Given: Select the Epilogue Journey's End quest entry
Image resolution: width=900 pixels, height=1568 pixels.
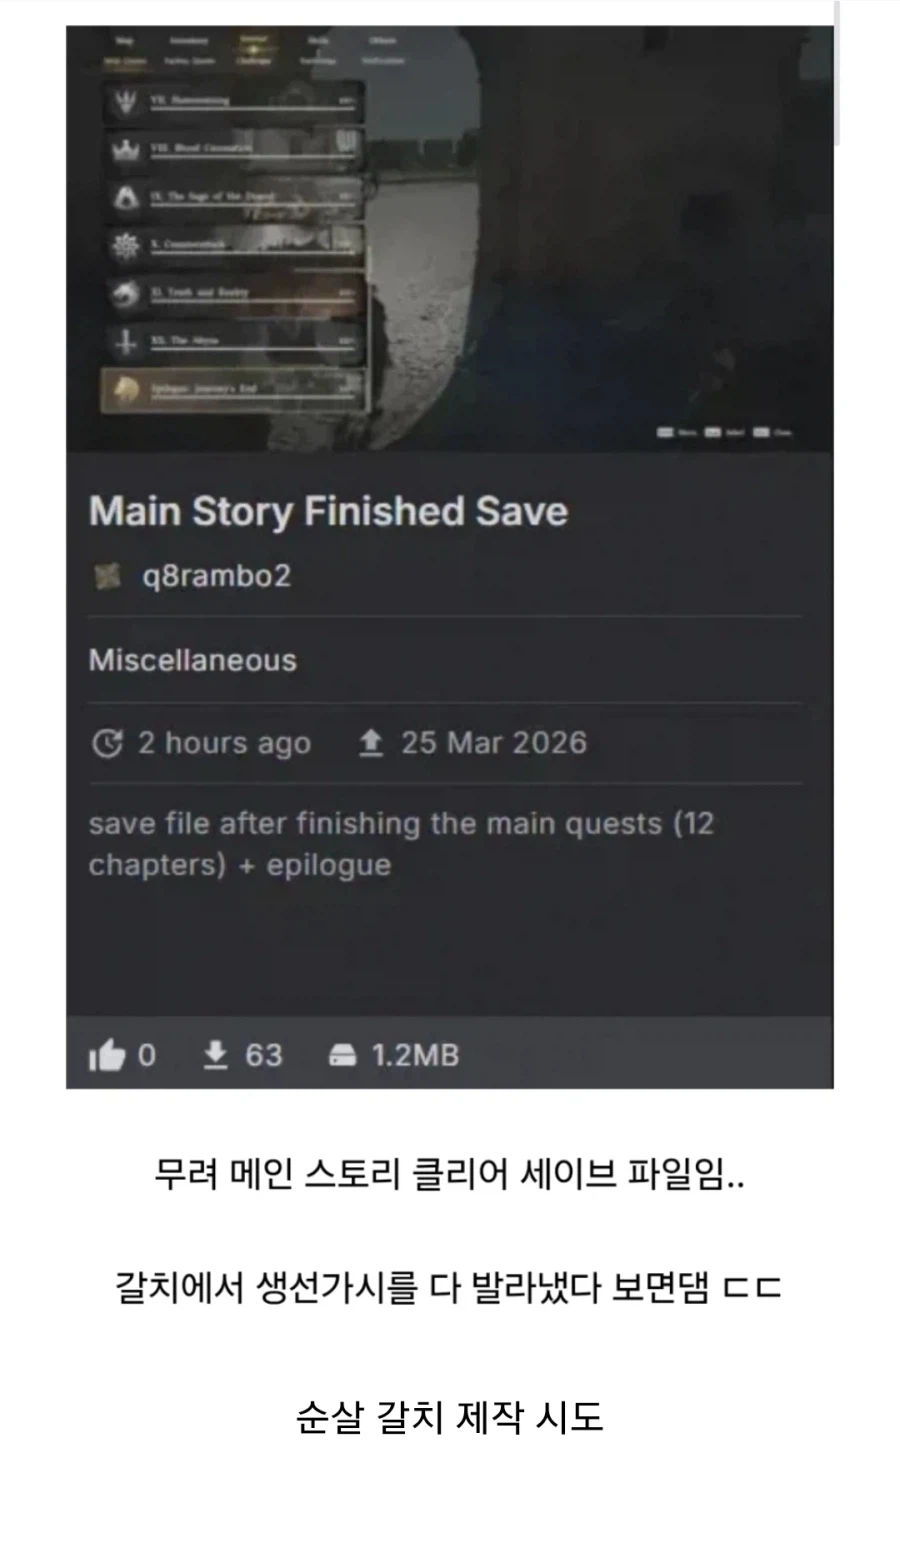Looking at the screenshot, I should click(x=233, y=390).
